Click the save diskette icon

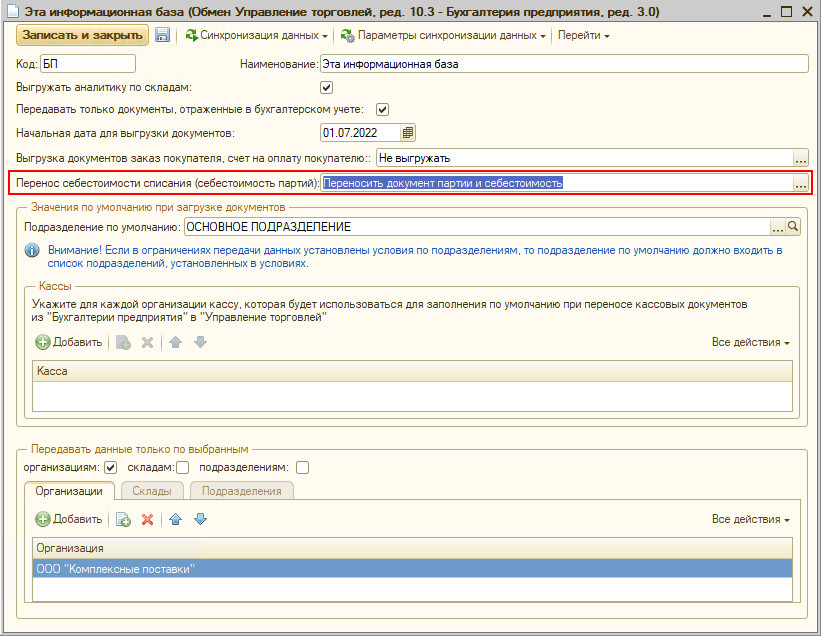pos(162,35)
